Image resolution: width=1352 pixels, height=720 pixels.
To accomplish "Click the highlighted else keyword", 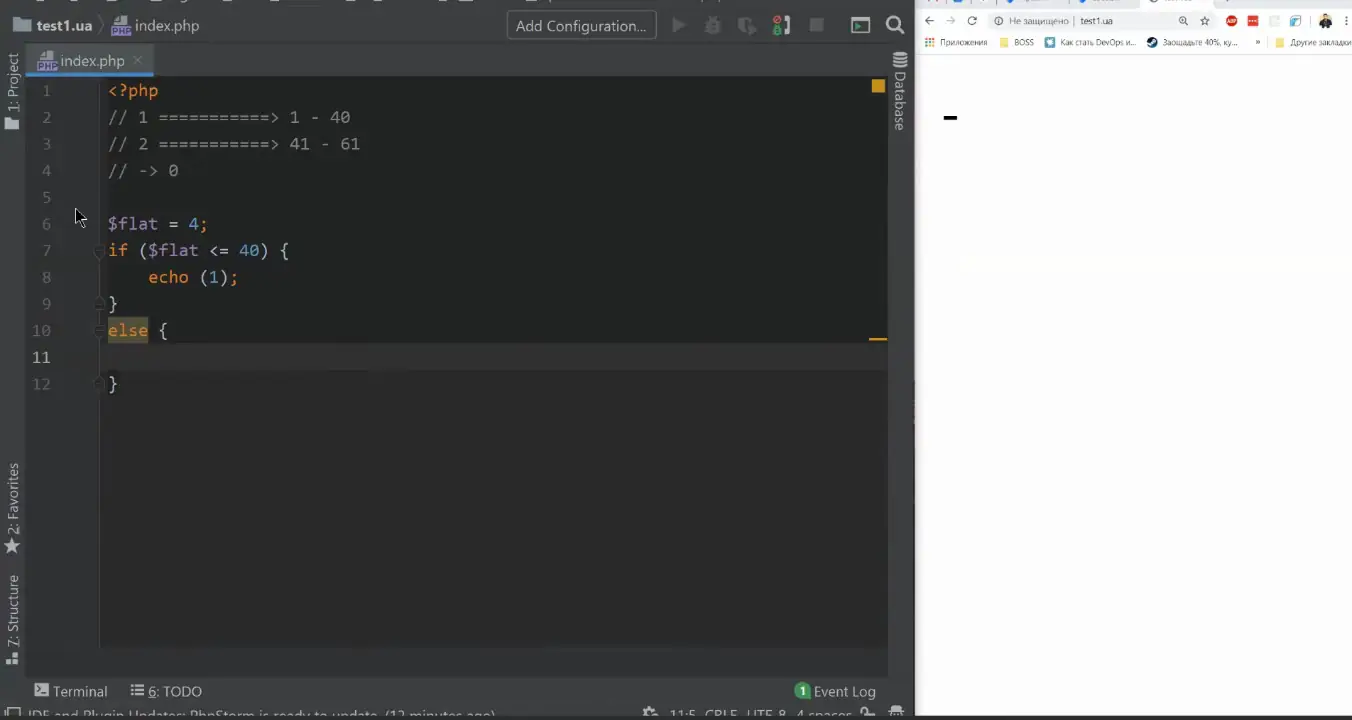I will pos(128,330).
